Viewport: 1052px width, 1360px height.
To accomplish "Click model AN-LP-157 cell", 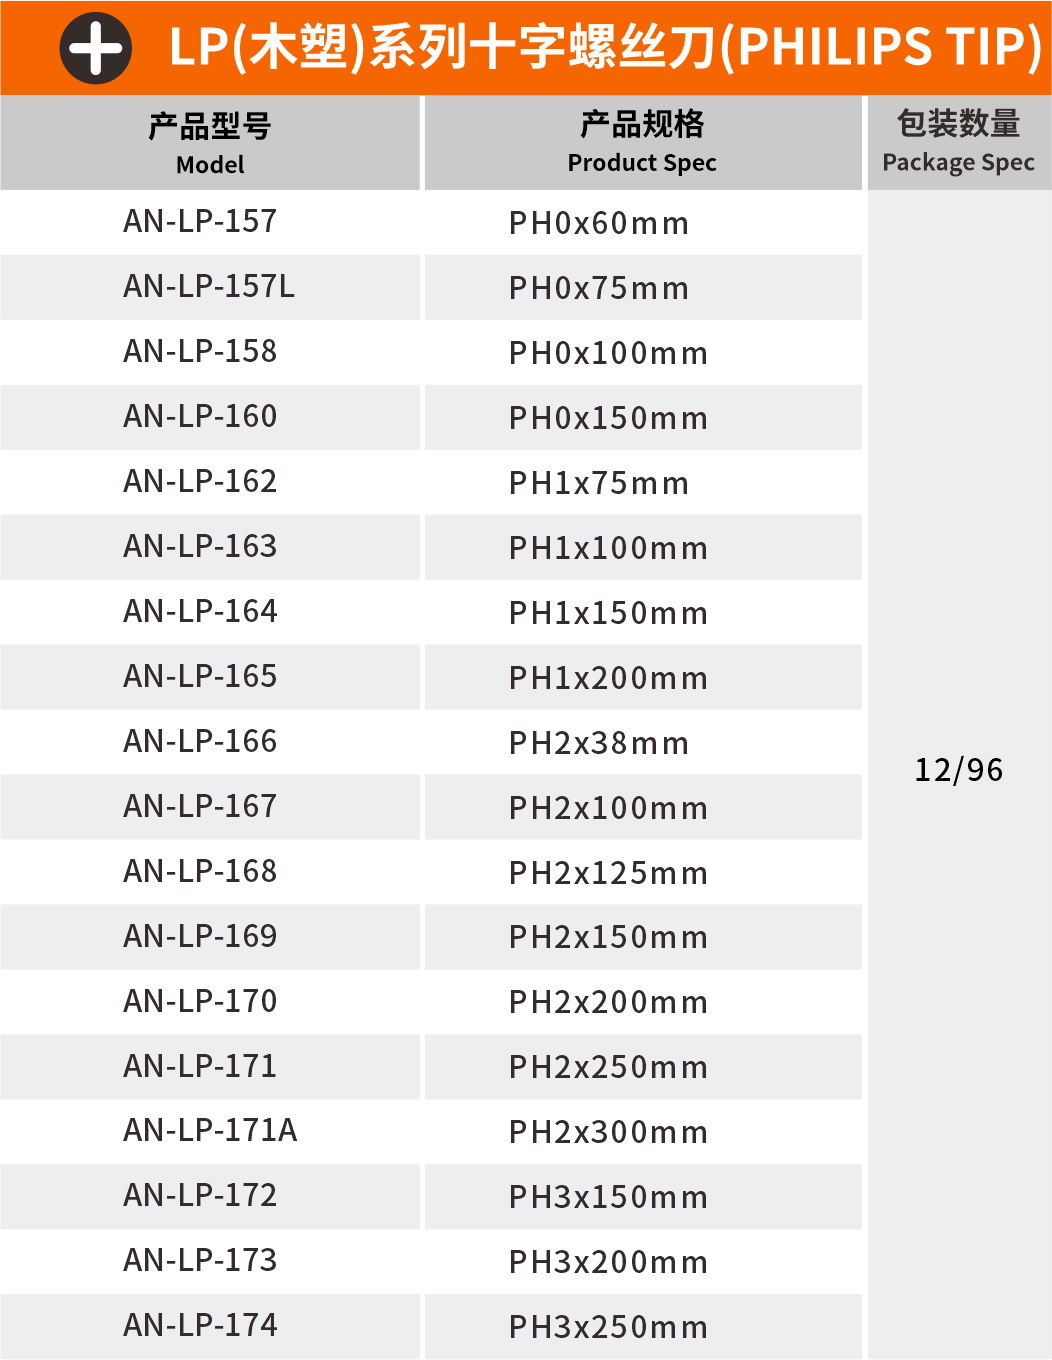I will pos(200,222).
